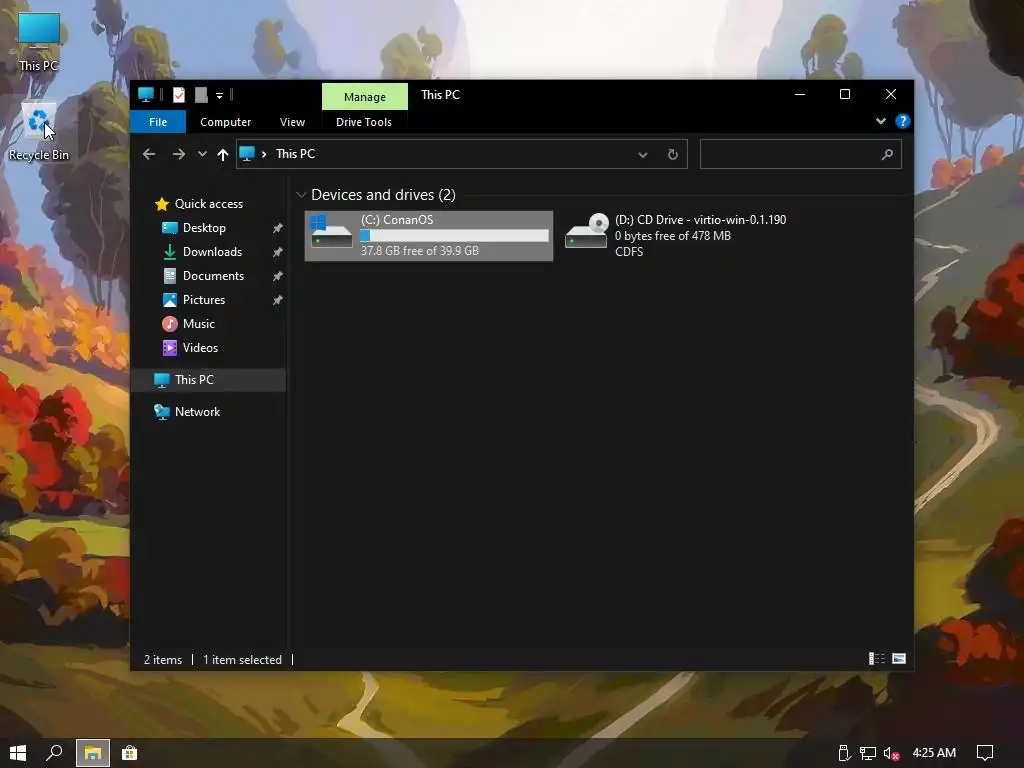
Task: Switch to details view in status bar
Action: [x=876, y=659]
